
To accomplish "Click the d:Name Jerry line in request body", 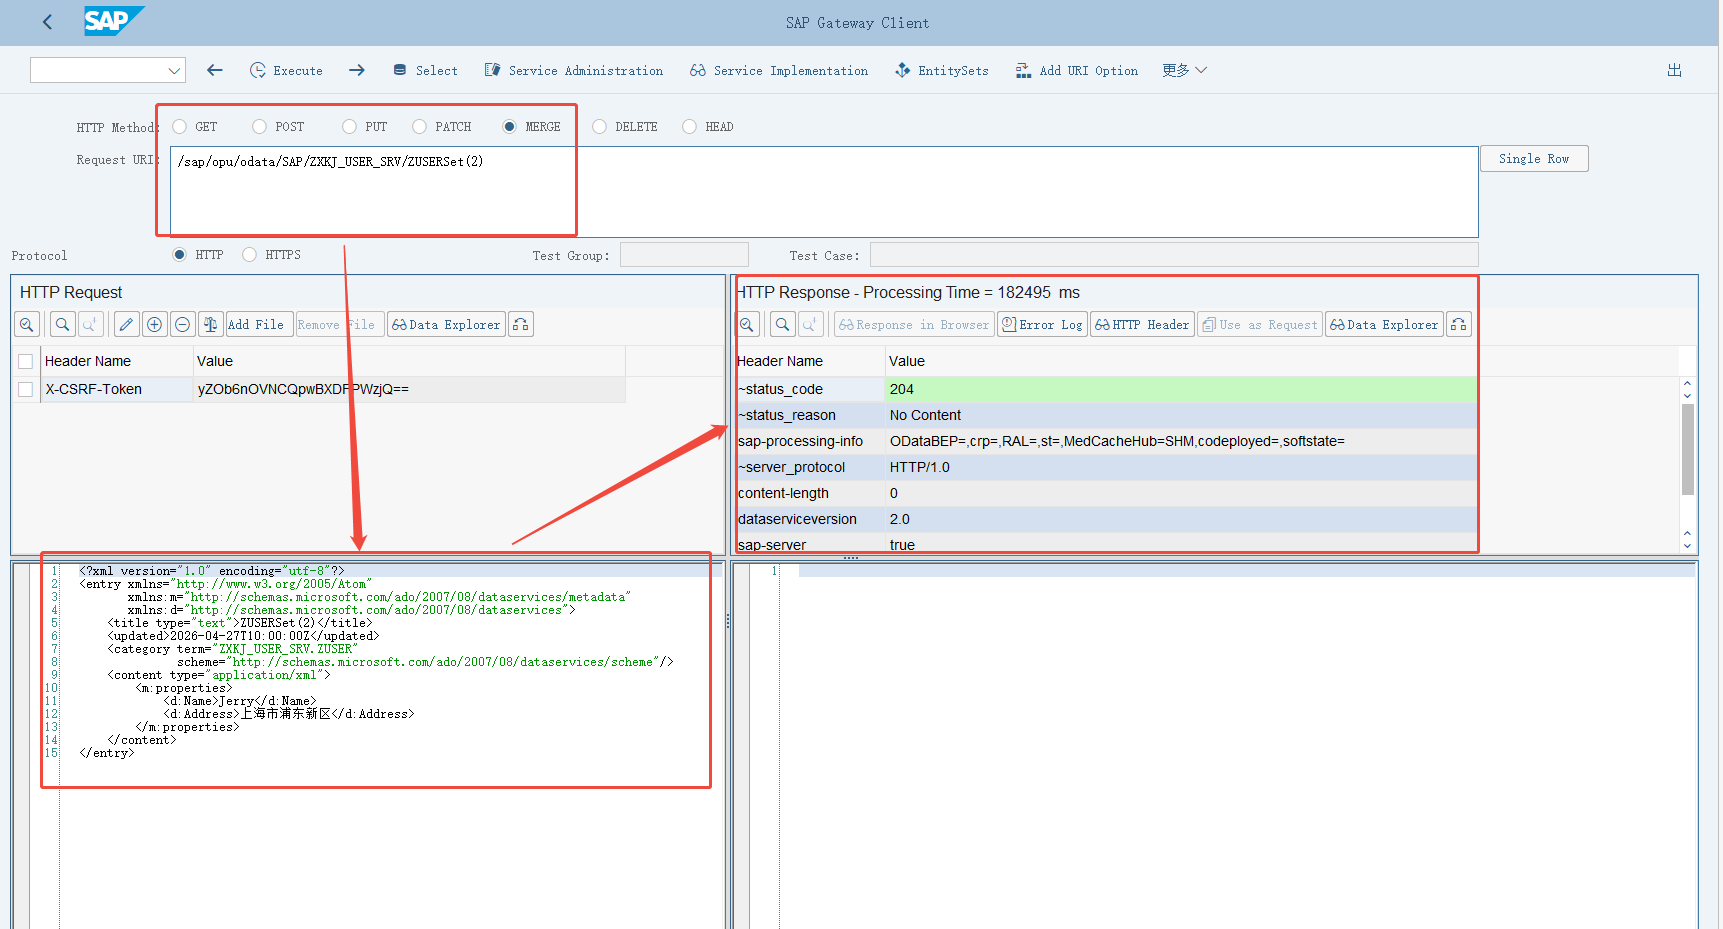I will 239,701.
